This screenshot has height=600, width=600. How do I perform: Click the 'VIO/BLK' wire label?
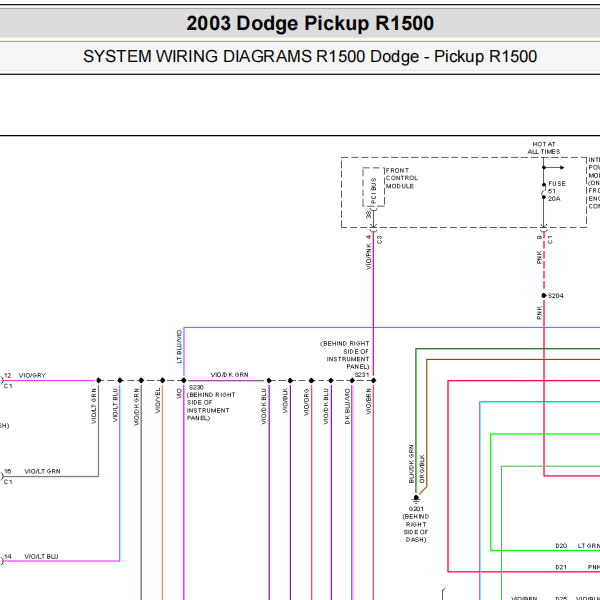(285, 401)
